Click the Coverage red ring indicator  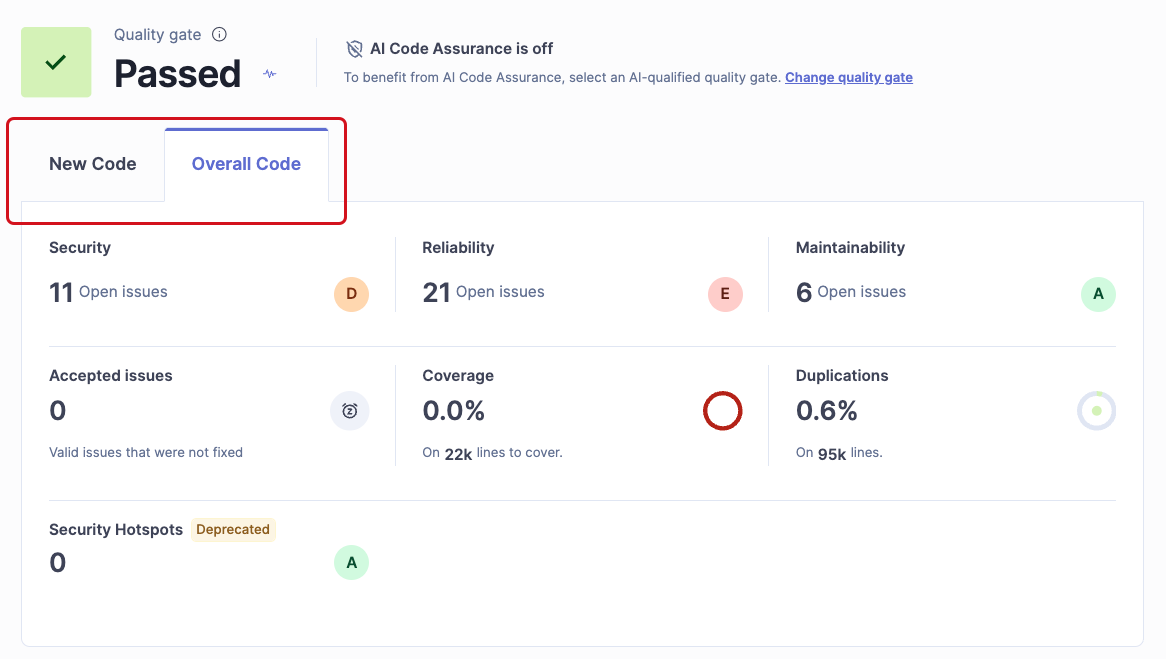(x=723, y=411)
